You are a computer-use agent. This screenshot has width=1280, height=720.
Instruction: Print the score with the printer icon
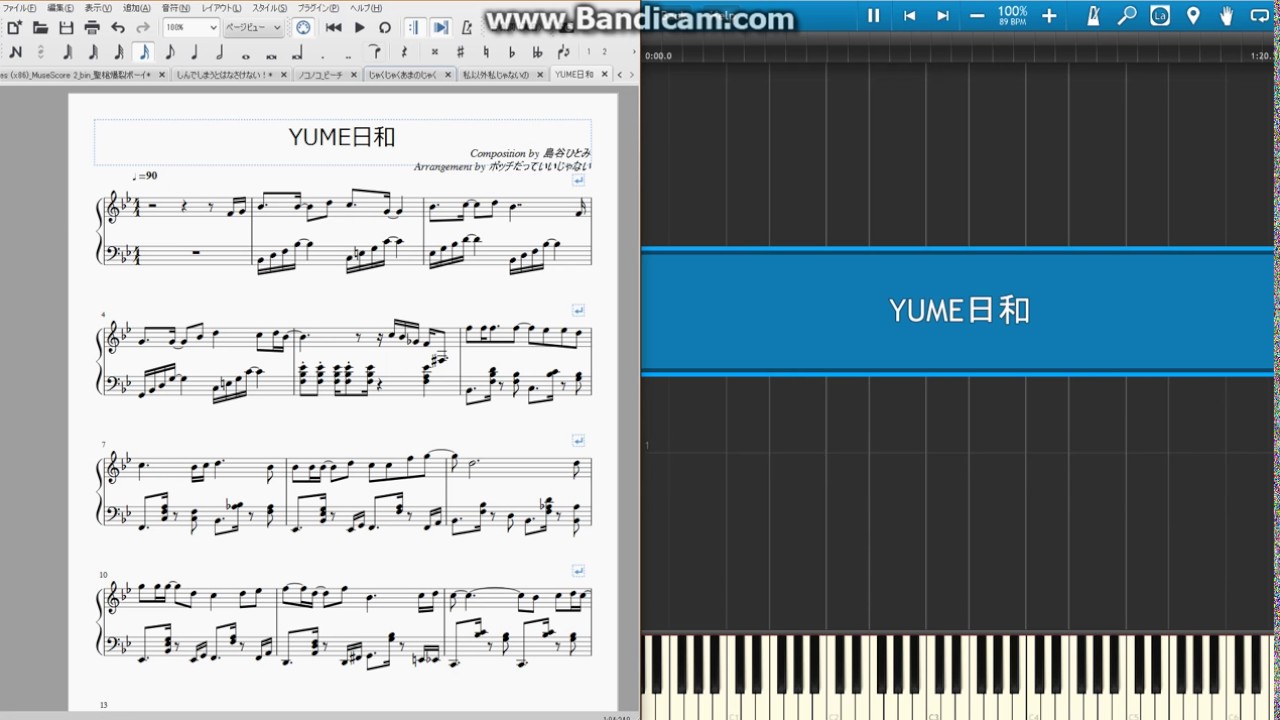click(92, 28)
